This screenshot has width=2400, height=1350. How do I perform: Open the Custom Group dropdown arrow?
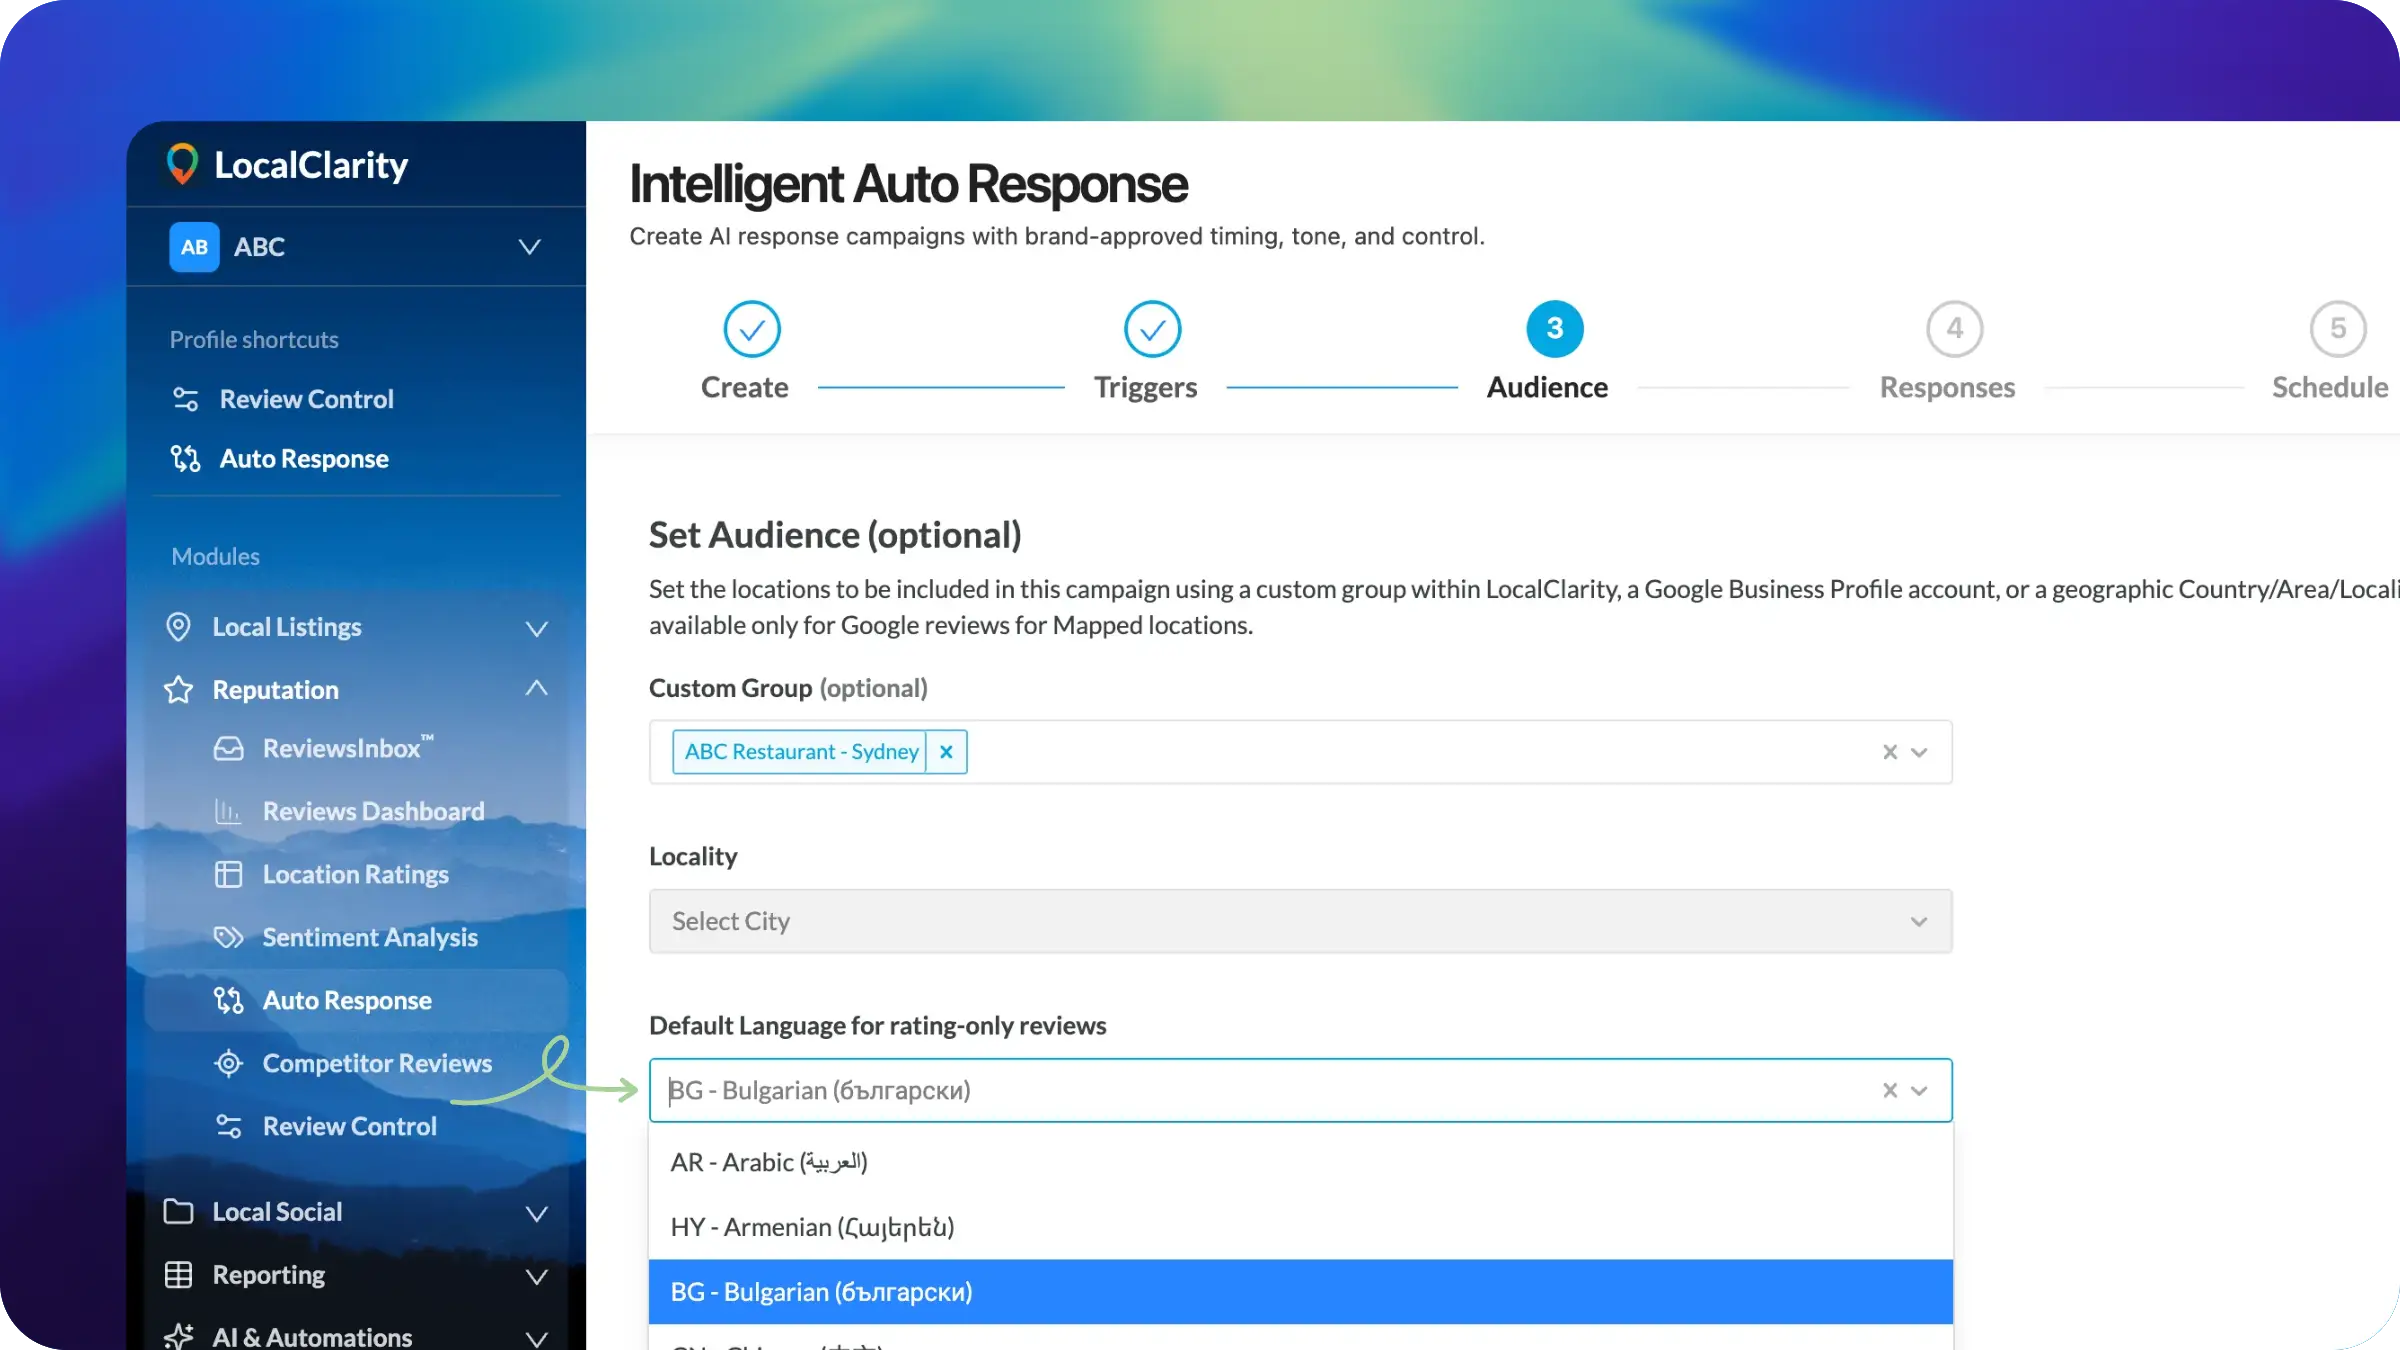point(1919,752)
